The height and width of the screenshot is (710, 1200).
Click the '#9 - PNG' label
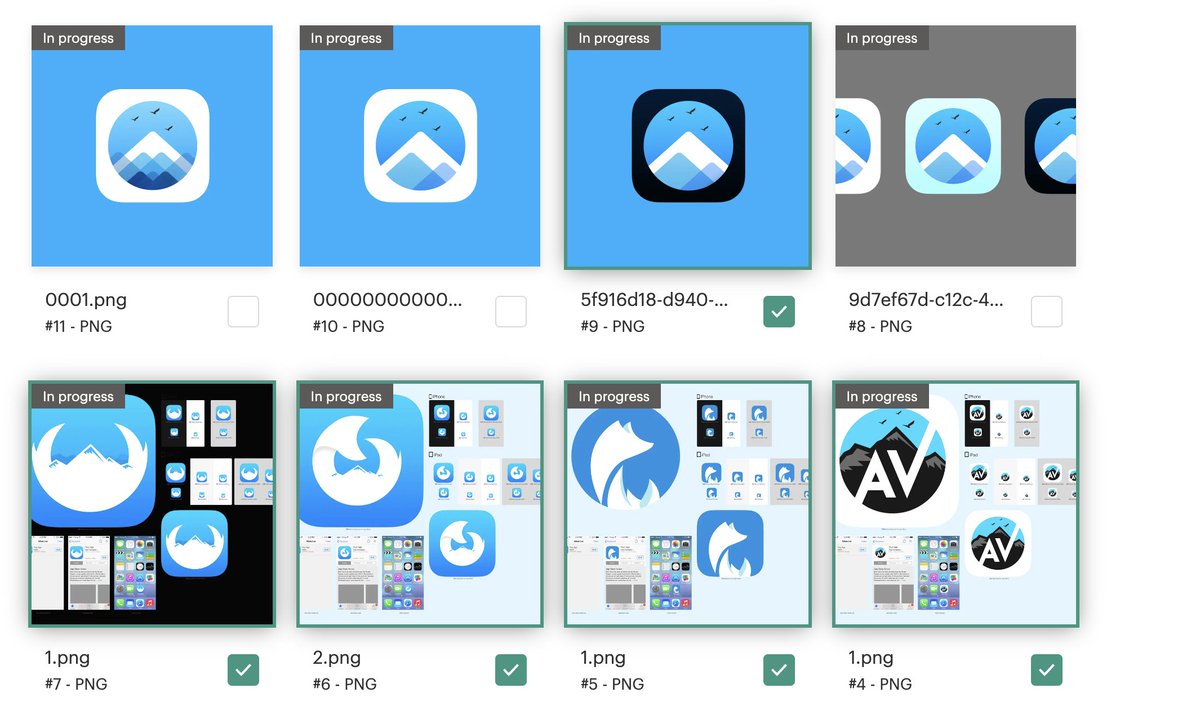click(x=612, y=326)
